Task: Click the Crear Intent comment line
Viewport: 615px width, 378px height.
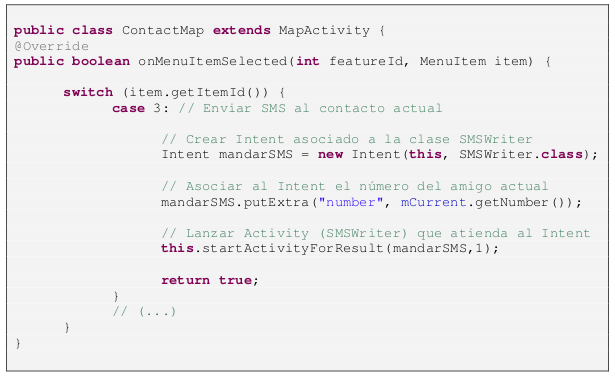Action: (x=347, y=139)
